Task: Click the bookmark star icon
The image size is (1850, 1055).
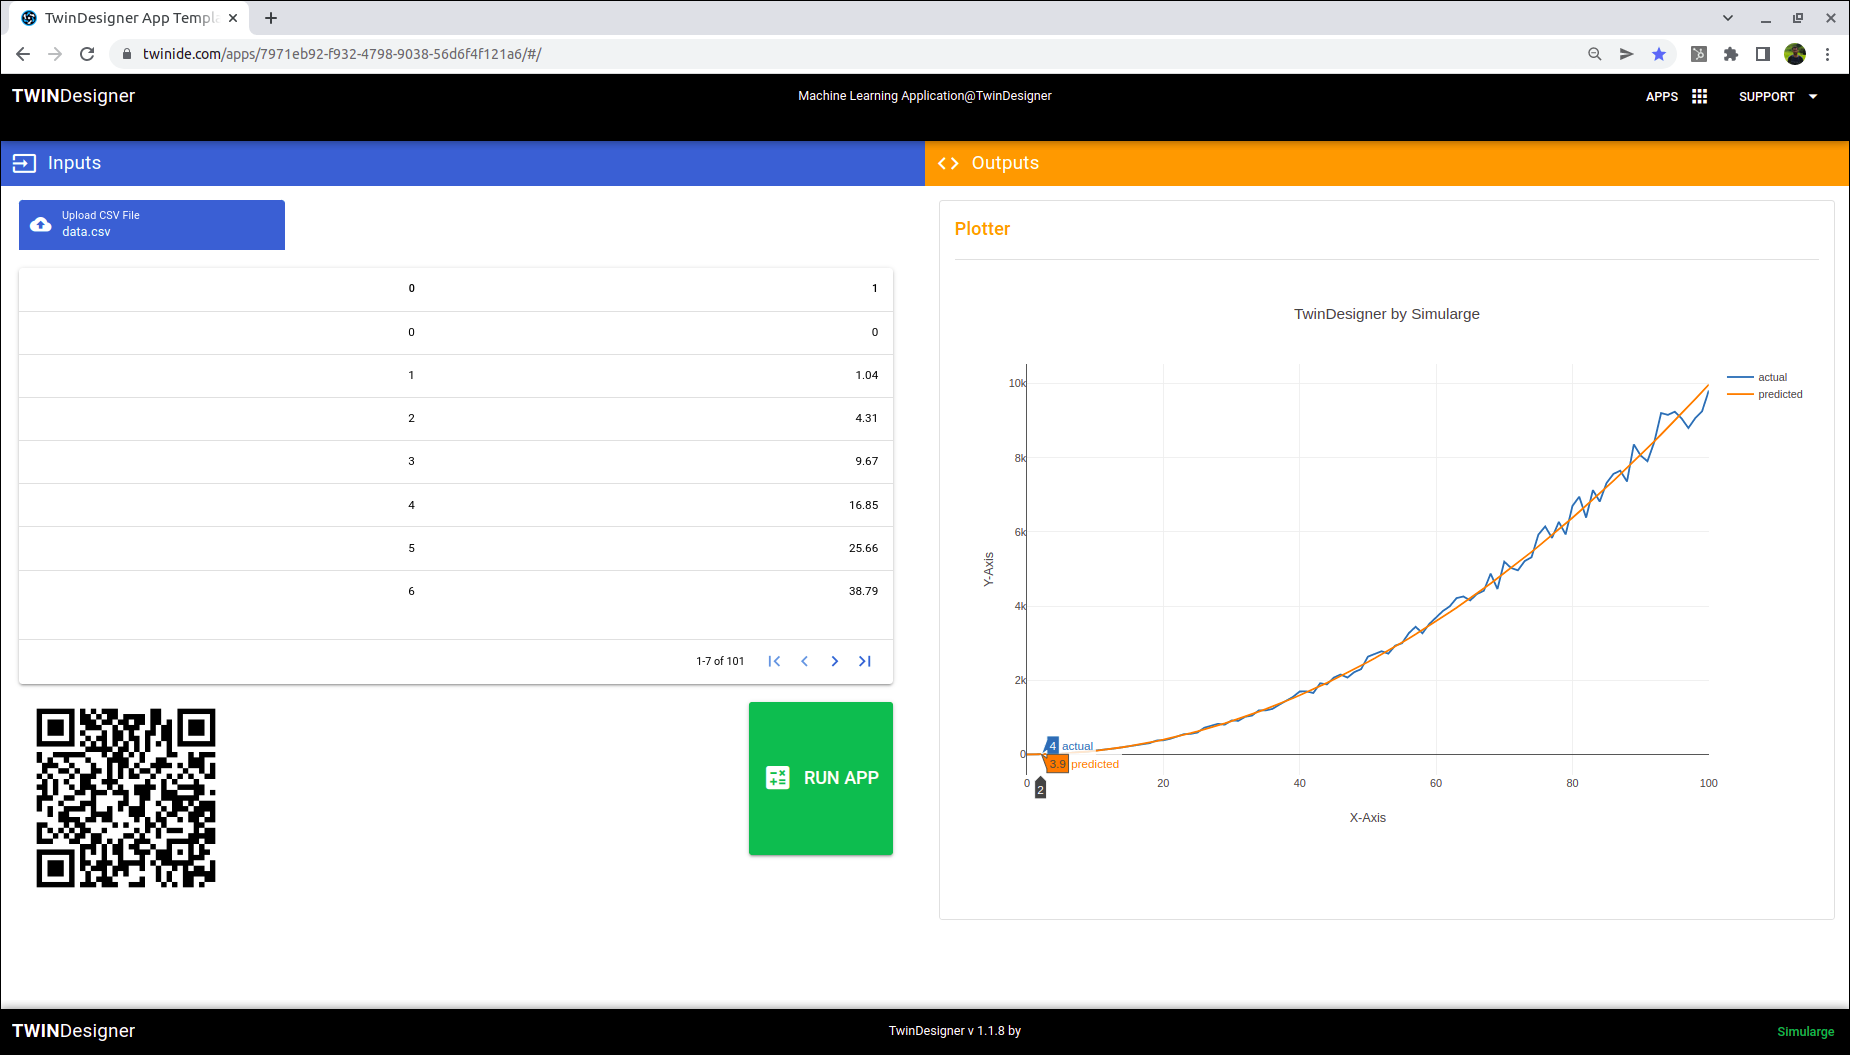Action: tap(1659, 54)
